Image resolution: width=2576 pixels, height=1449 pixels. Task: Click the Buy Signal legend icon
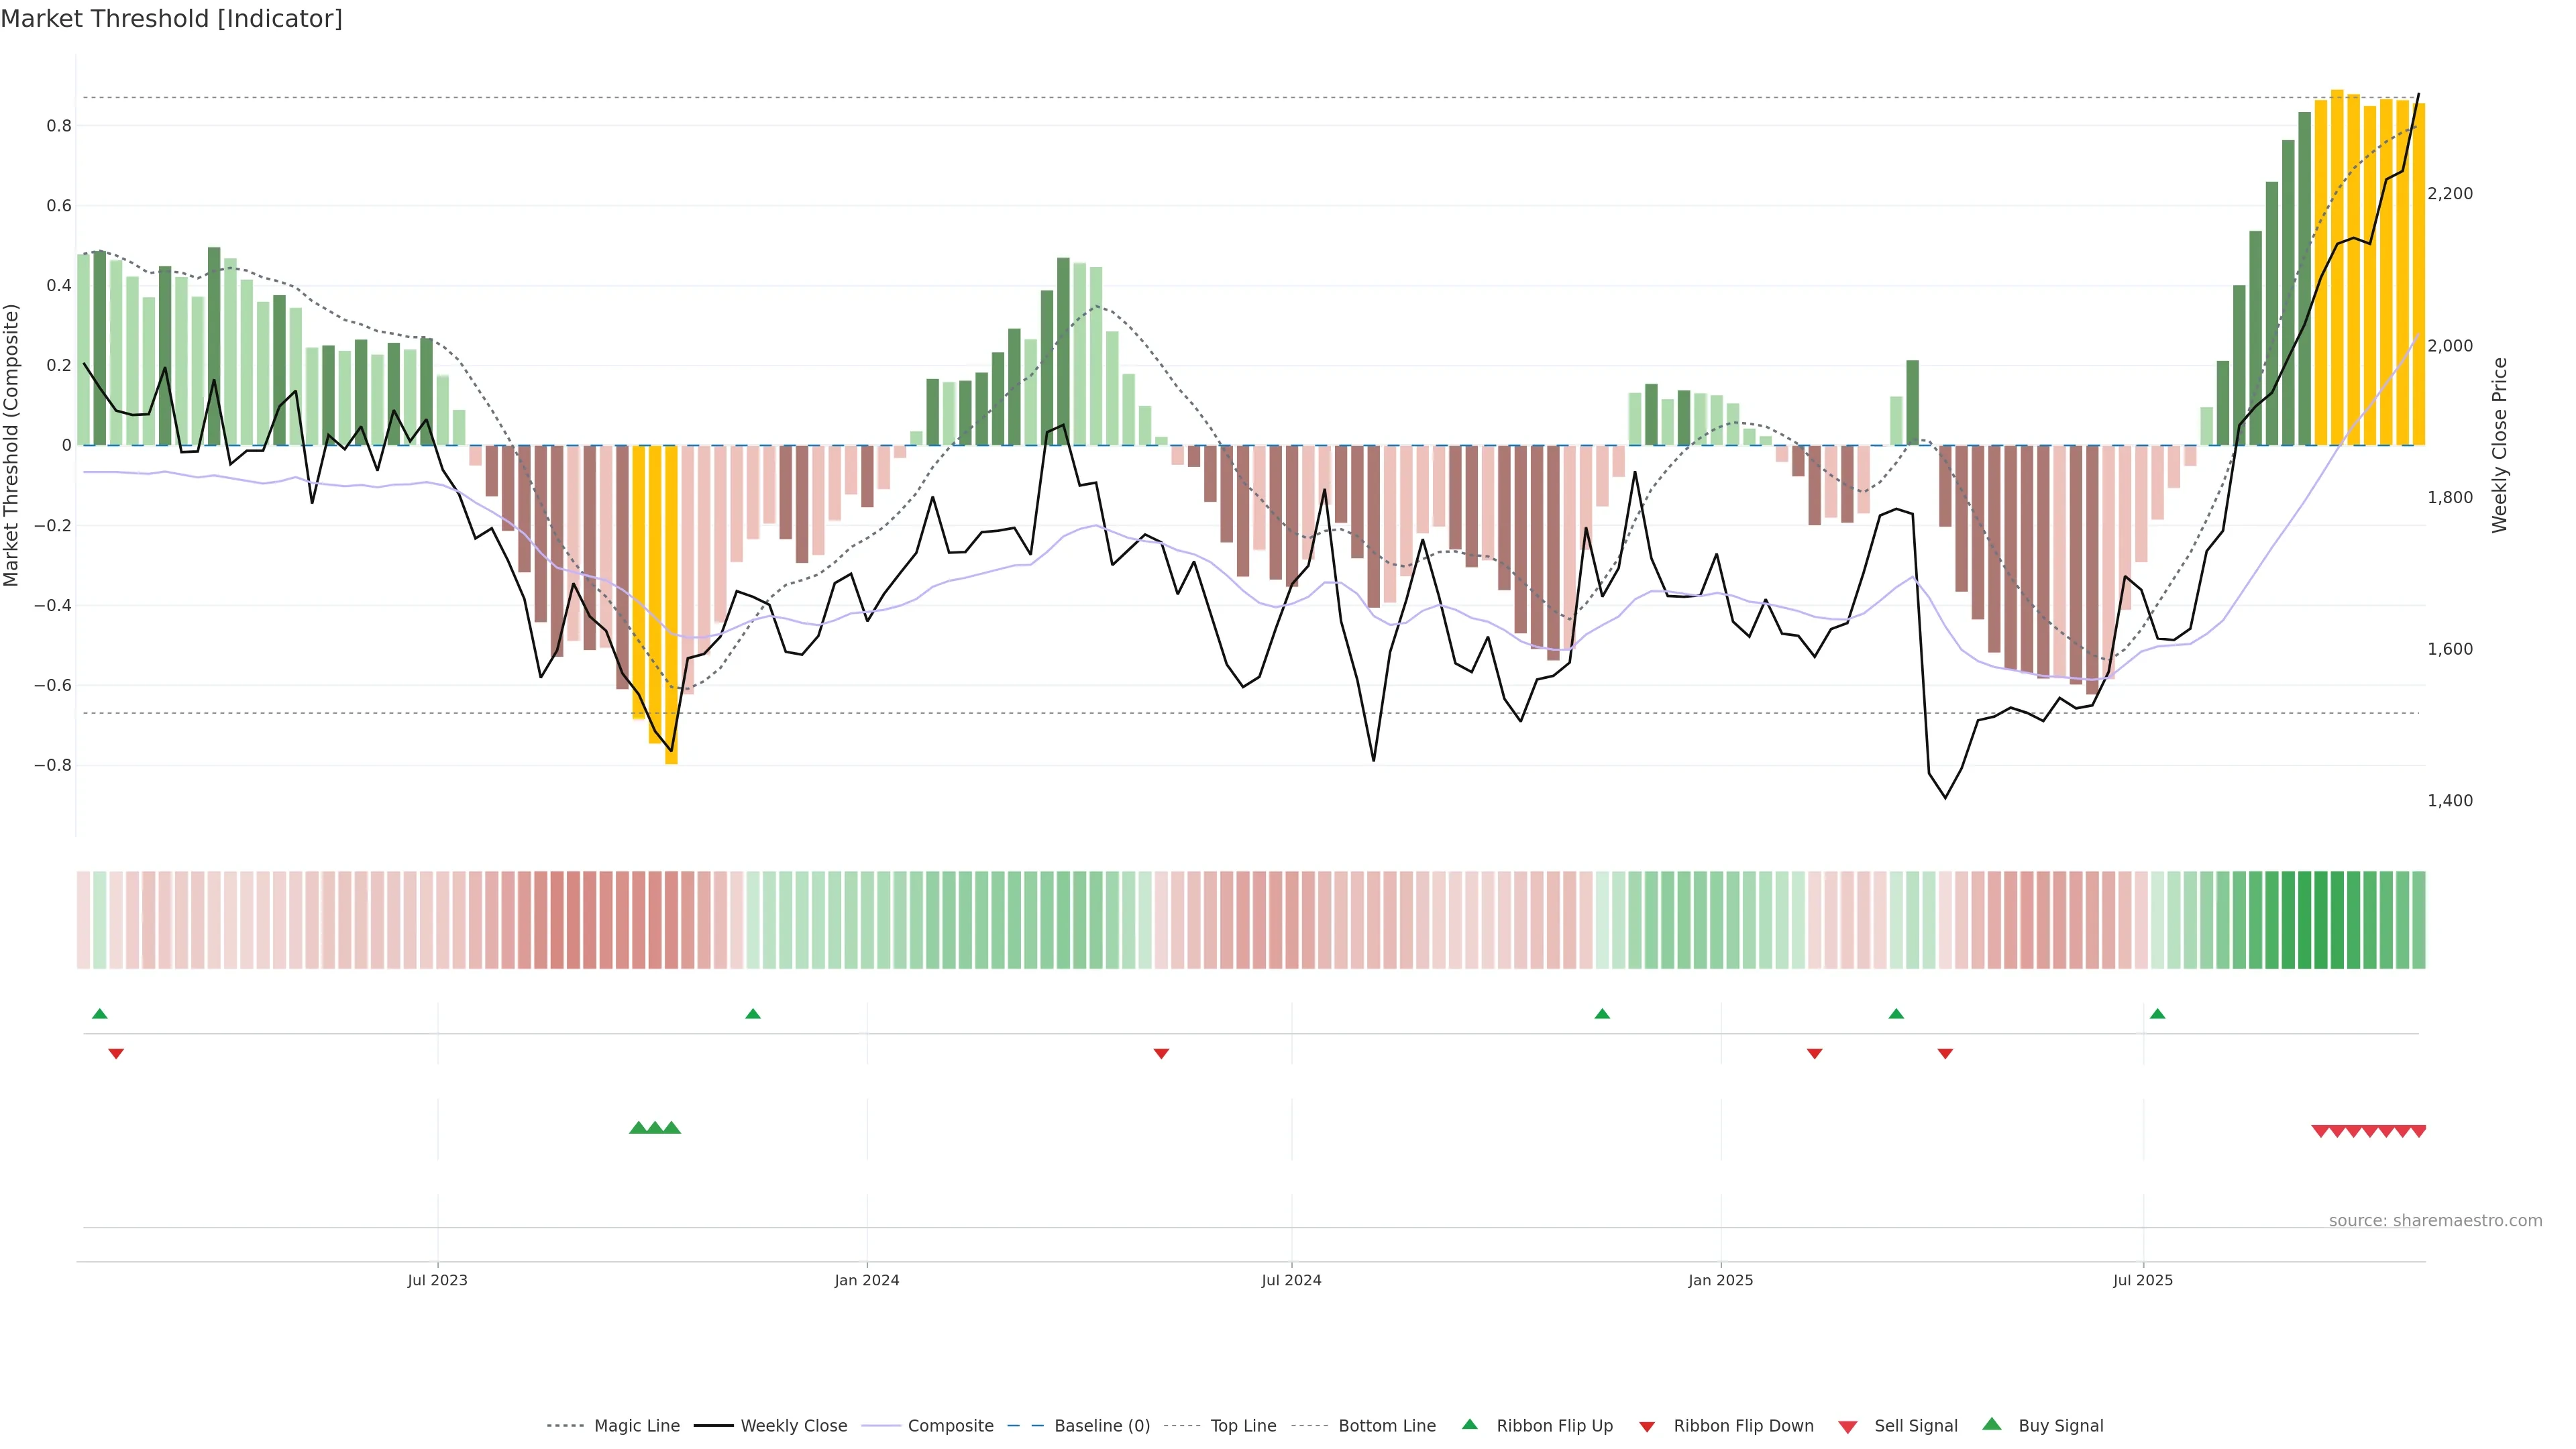pos(1992,1425)
